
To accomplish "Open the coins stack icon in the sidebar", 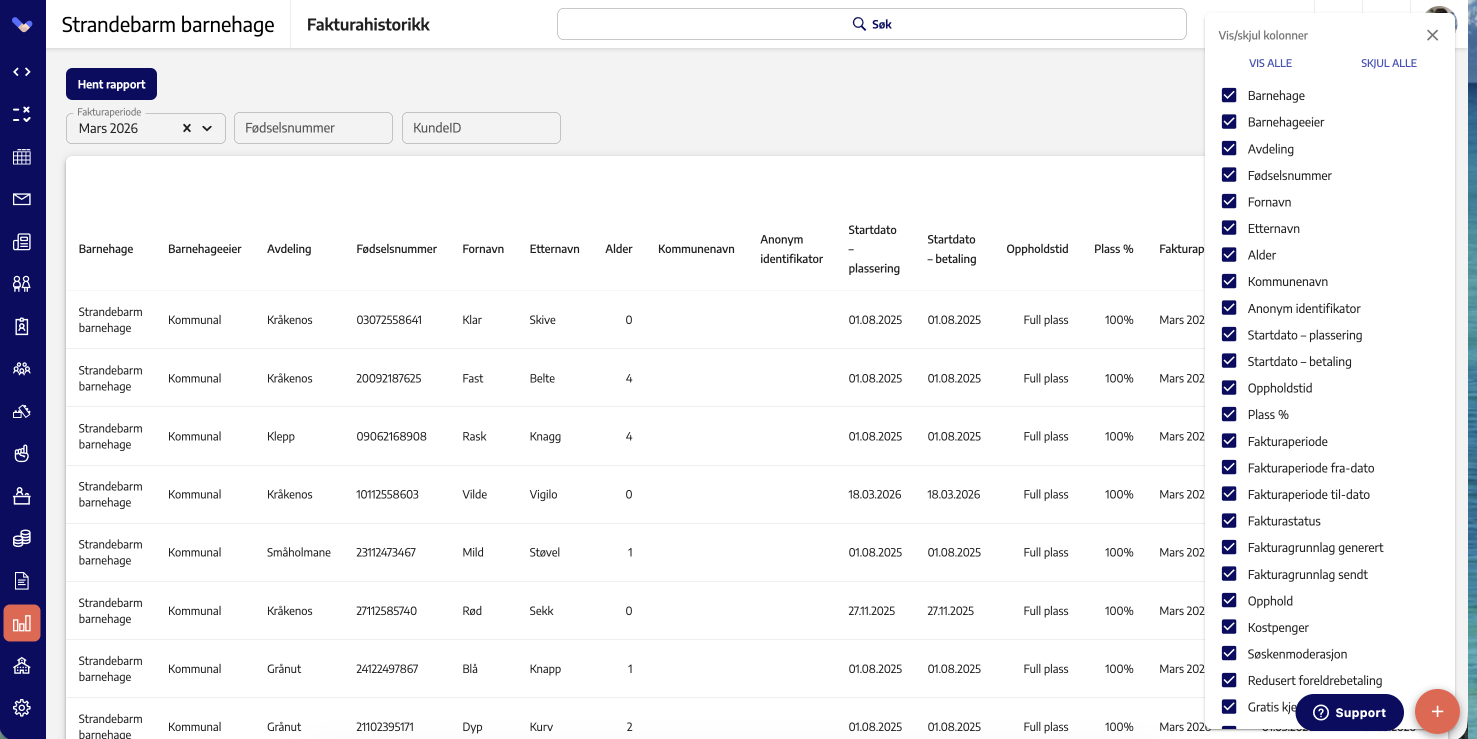I will pyautogui.click(x=22, y=539).
